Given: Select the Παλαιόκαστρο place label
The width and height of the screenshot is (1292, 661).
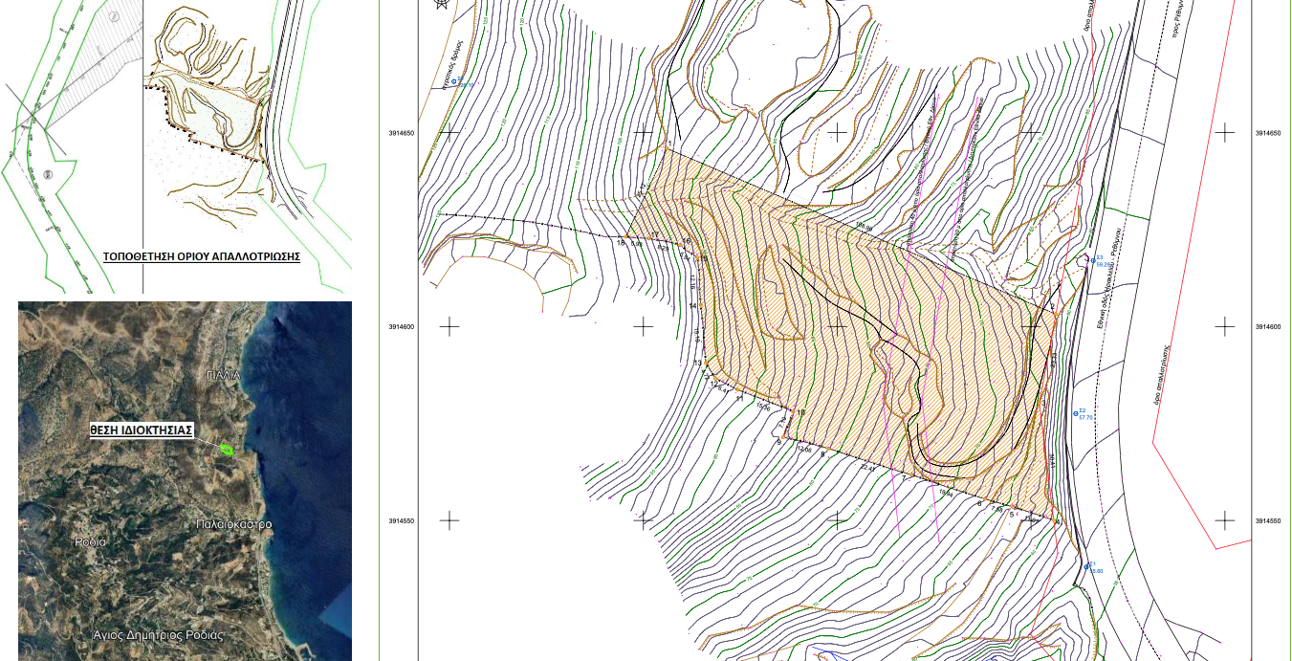Looking at the screenshot, I should (x=234, y=524).
